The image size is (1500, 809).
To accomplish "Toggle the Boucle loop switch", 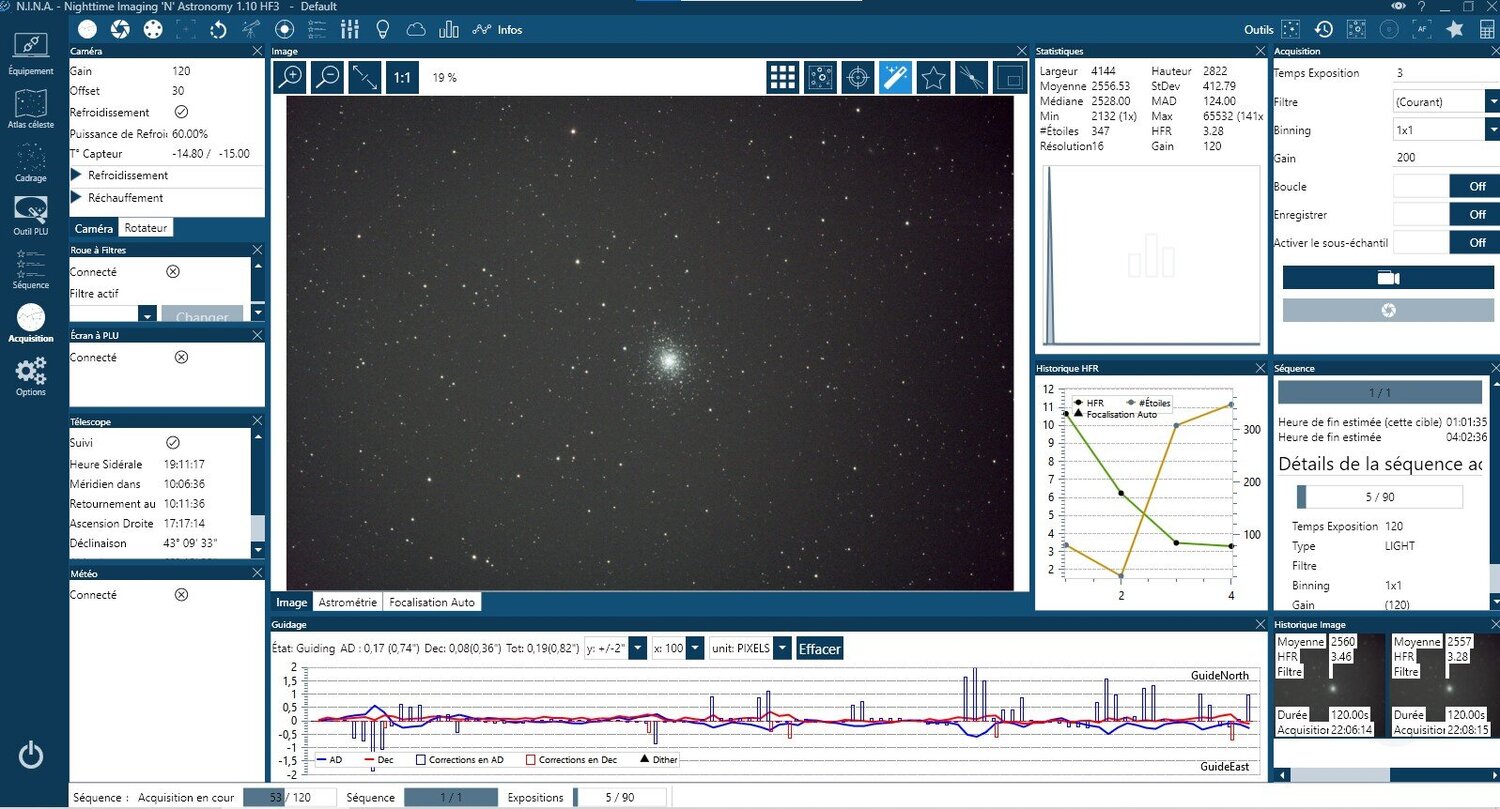I will tap(1445, 186).
